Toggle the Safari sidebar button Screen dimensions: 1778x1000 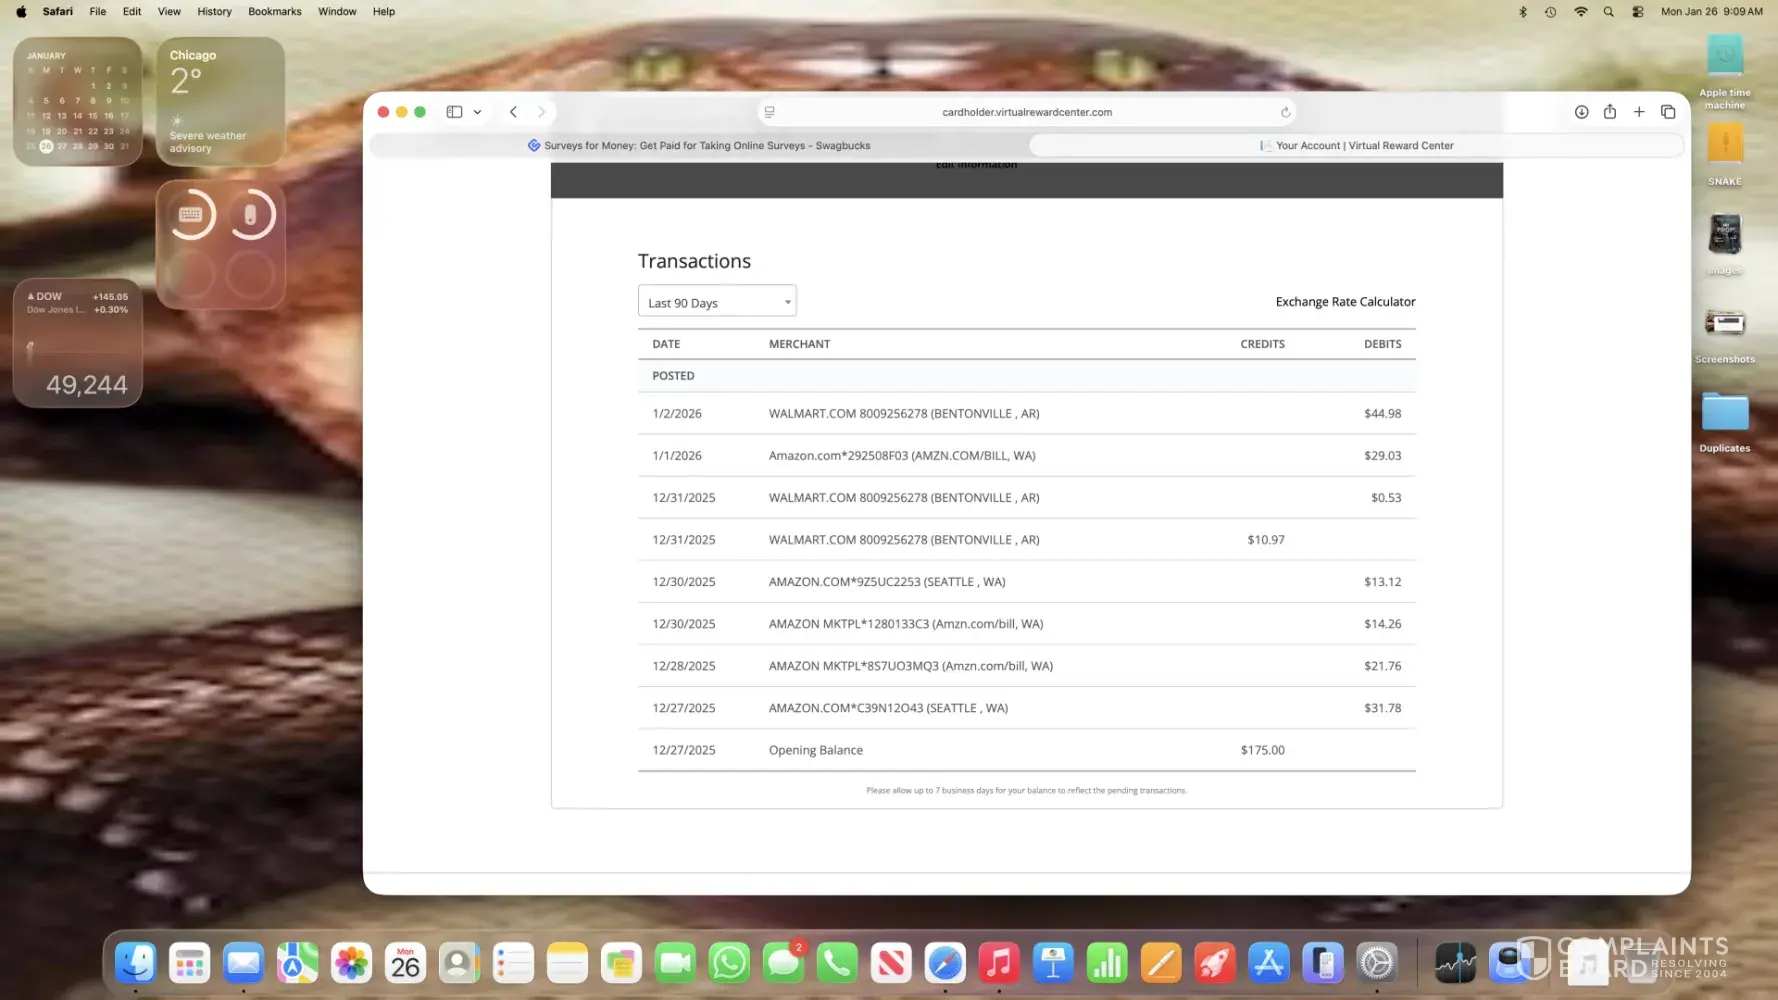coord(454,112)
